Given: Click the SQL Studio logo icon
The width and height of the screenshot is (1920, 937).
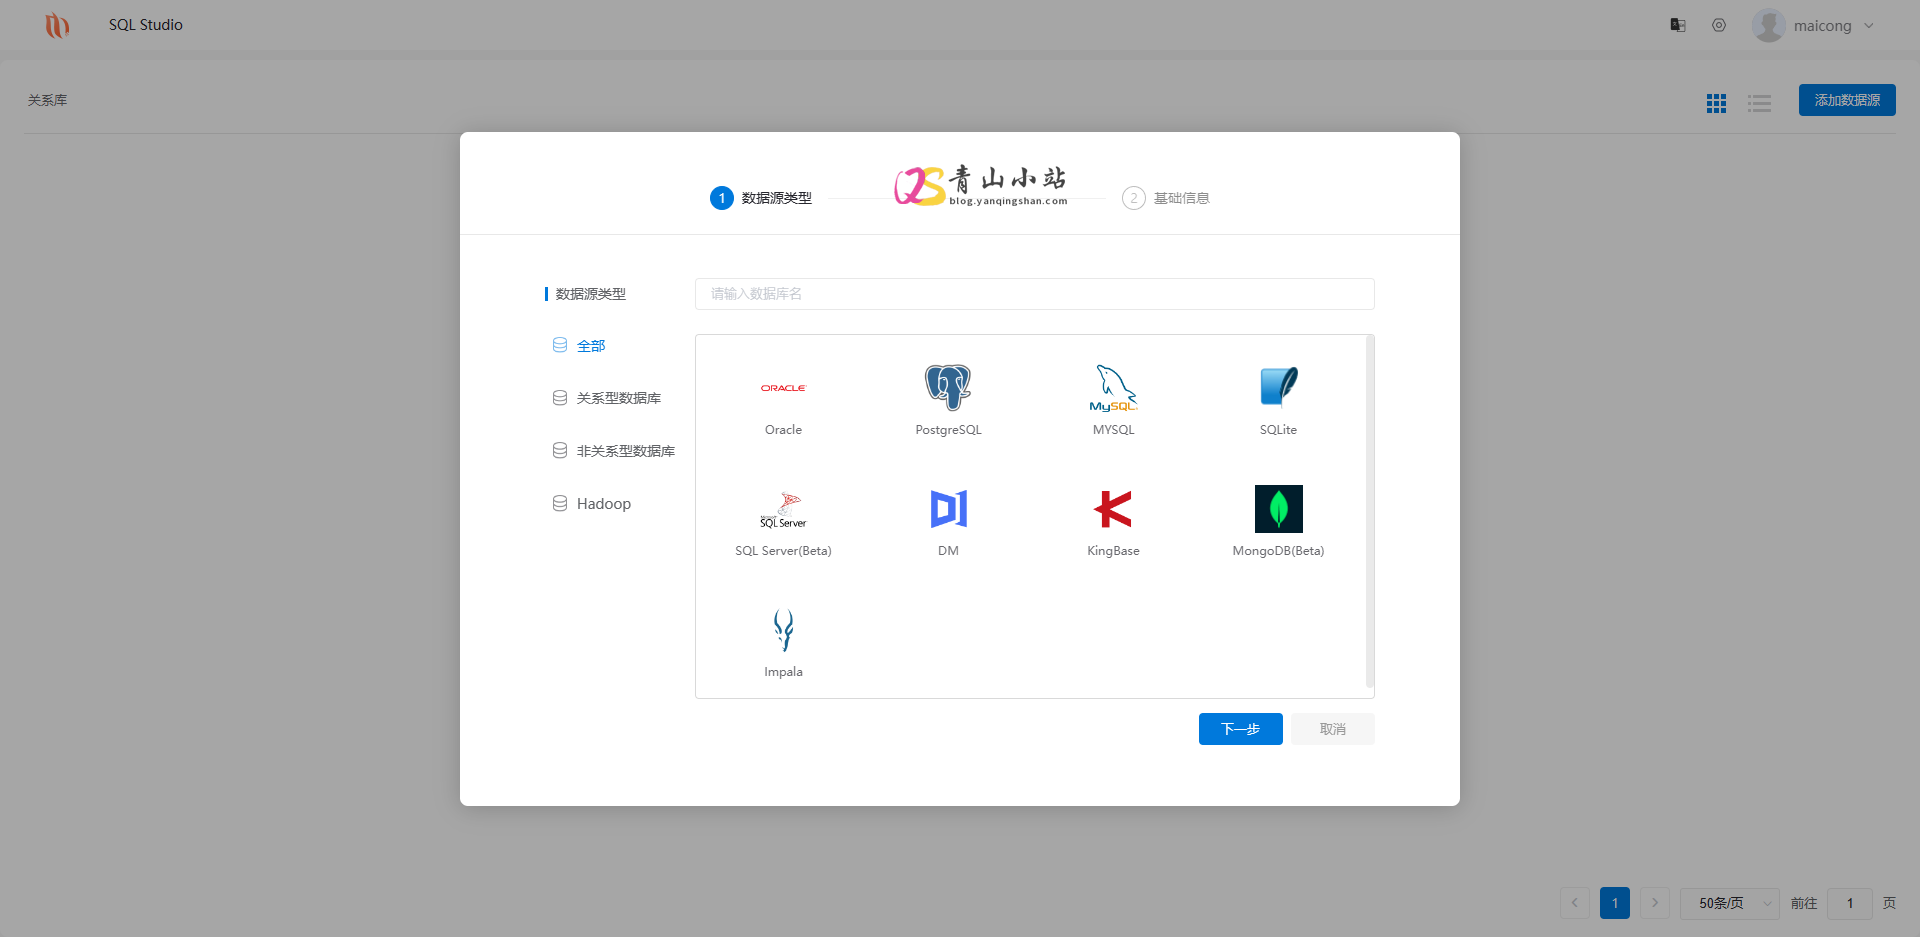Looking at the screenshot, I should tap(57, 25).
